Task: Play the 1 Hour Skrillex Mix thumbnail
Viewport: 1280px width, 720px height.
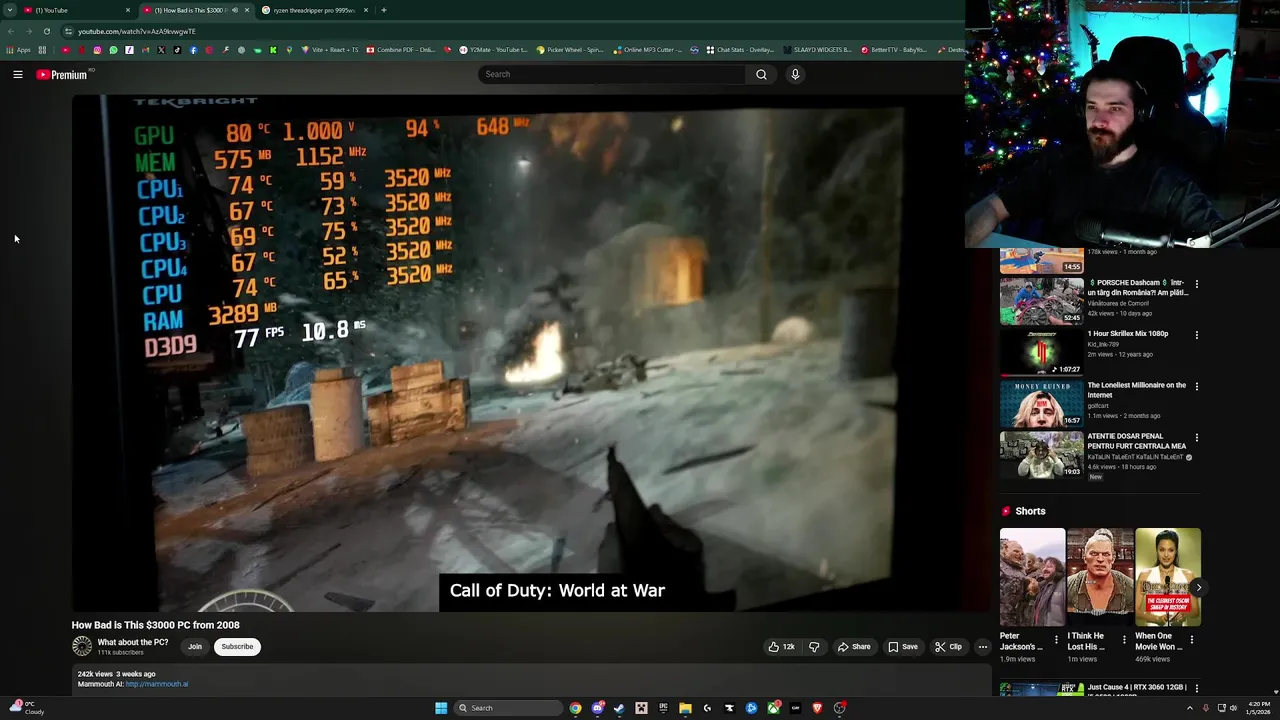Action: pyautogui.click(x=1041, y=352)
